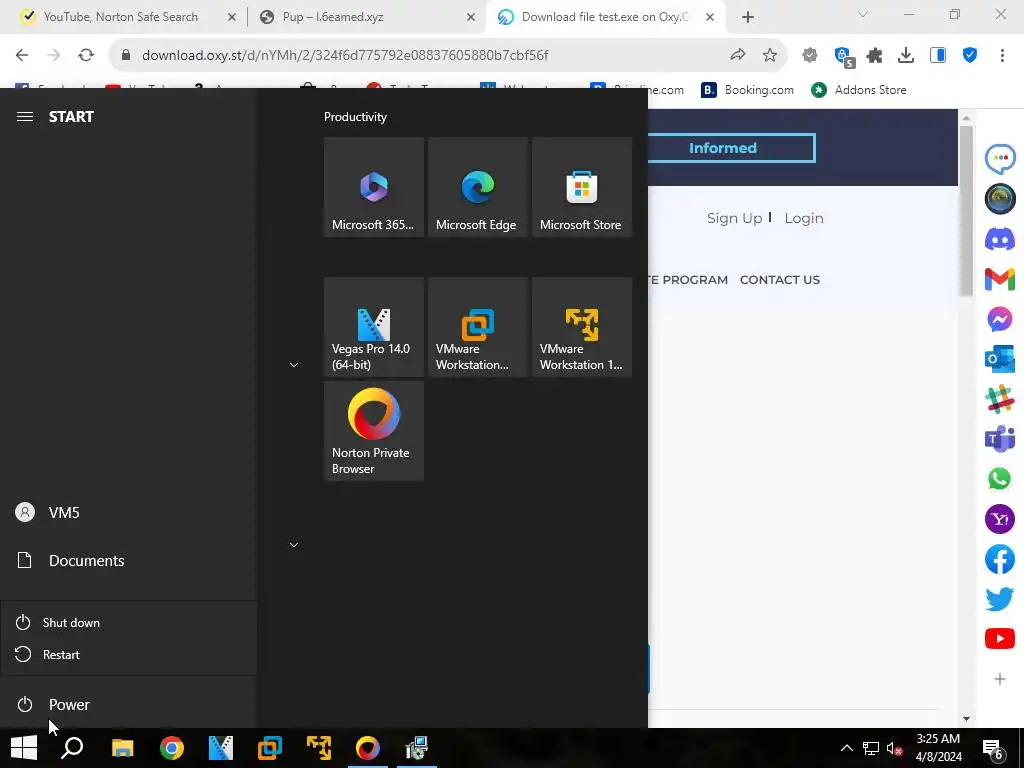Click the Windows Start button
Viewport: 1024px width, 768px height.
[x=24, y=748]
